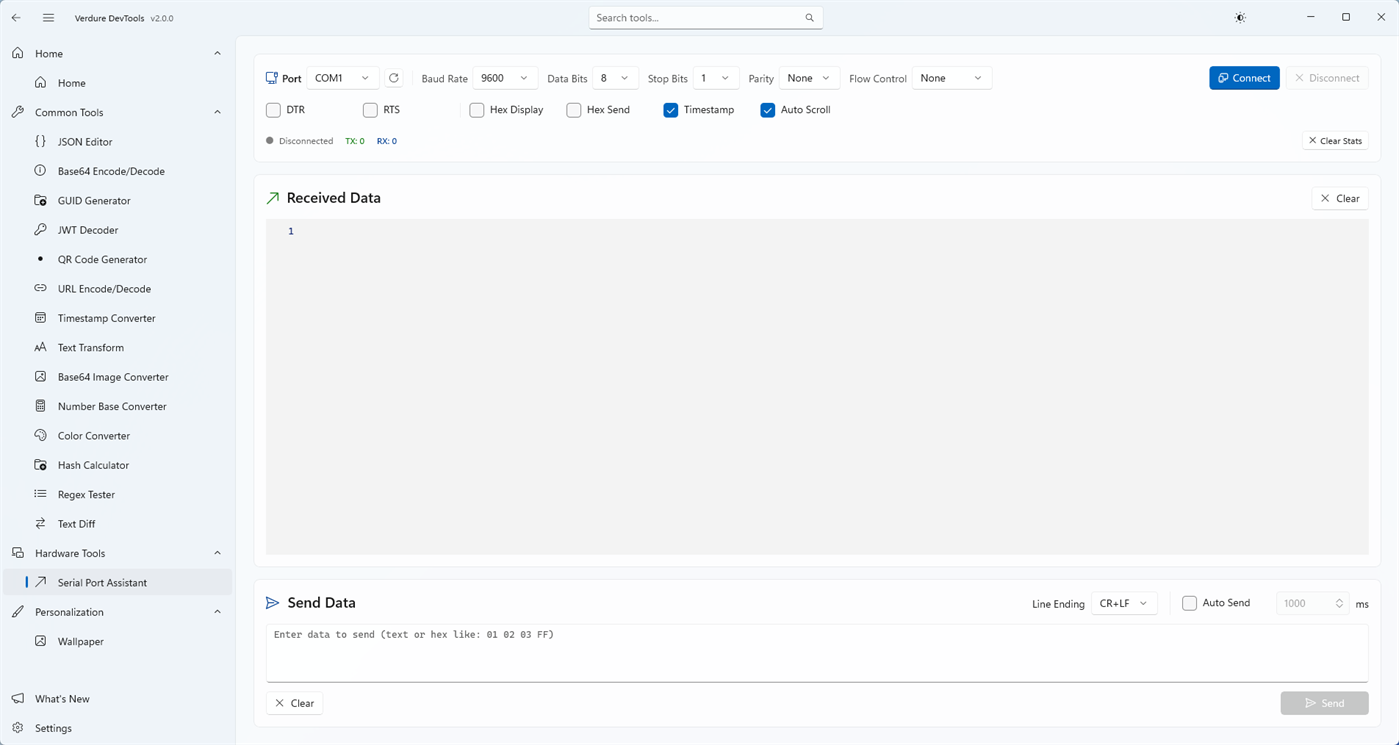
Task: Disable the Timestamp checkbox
Action: click(x=670, y=110)
